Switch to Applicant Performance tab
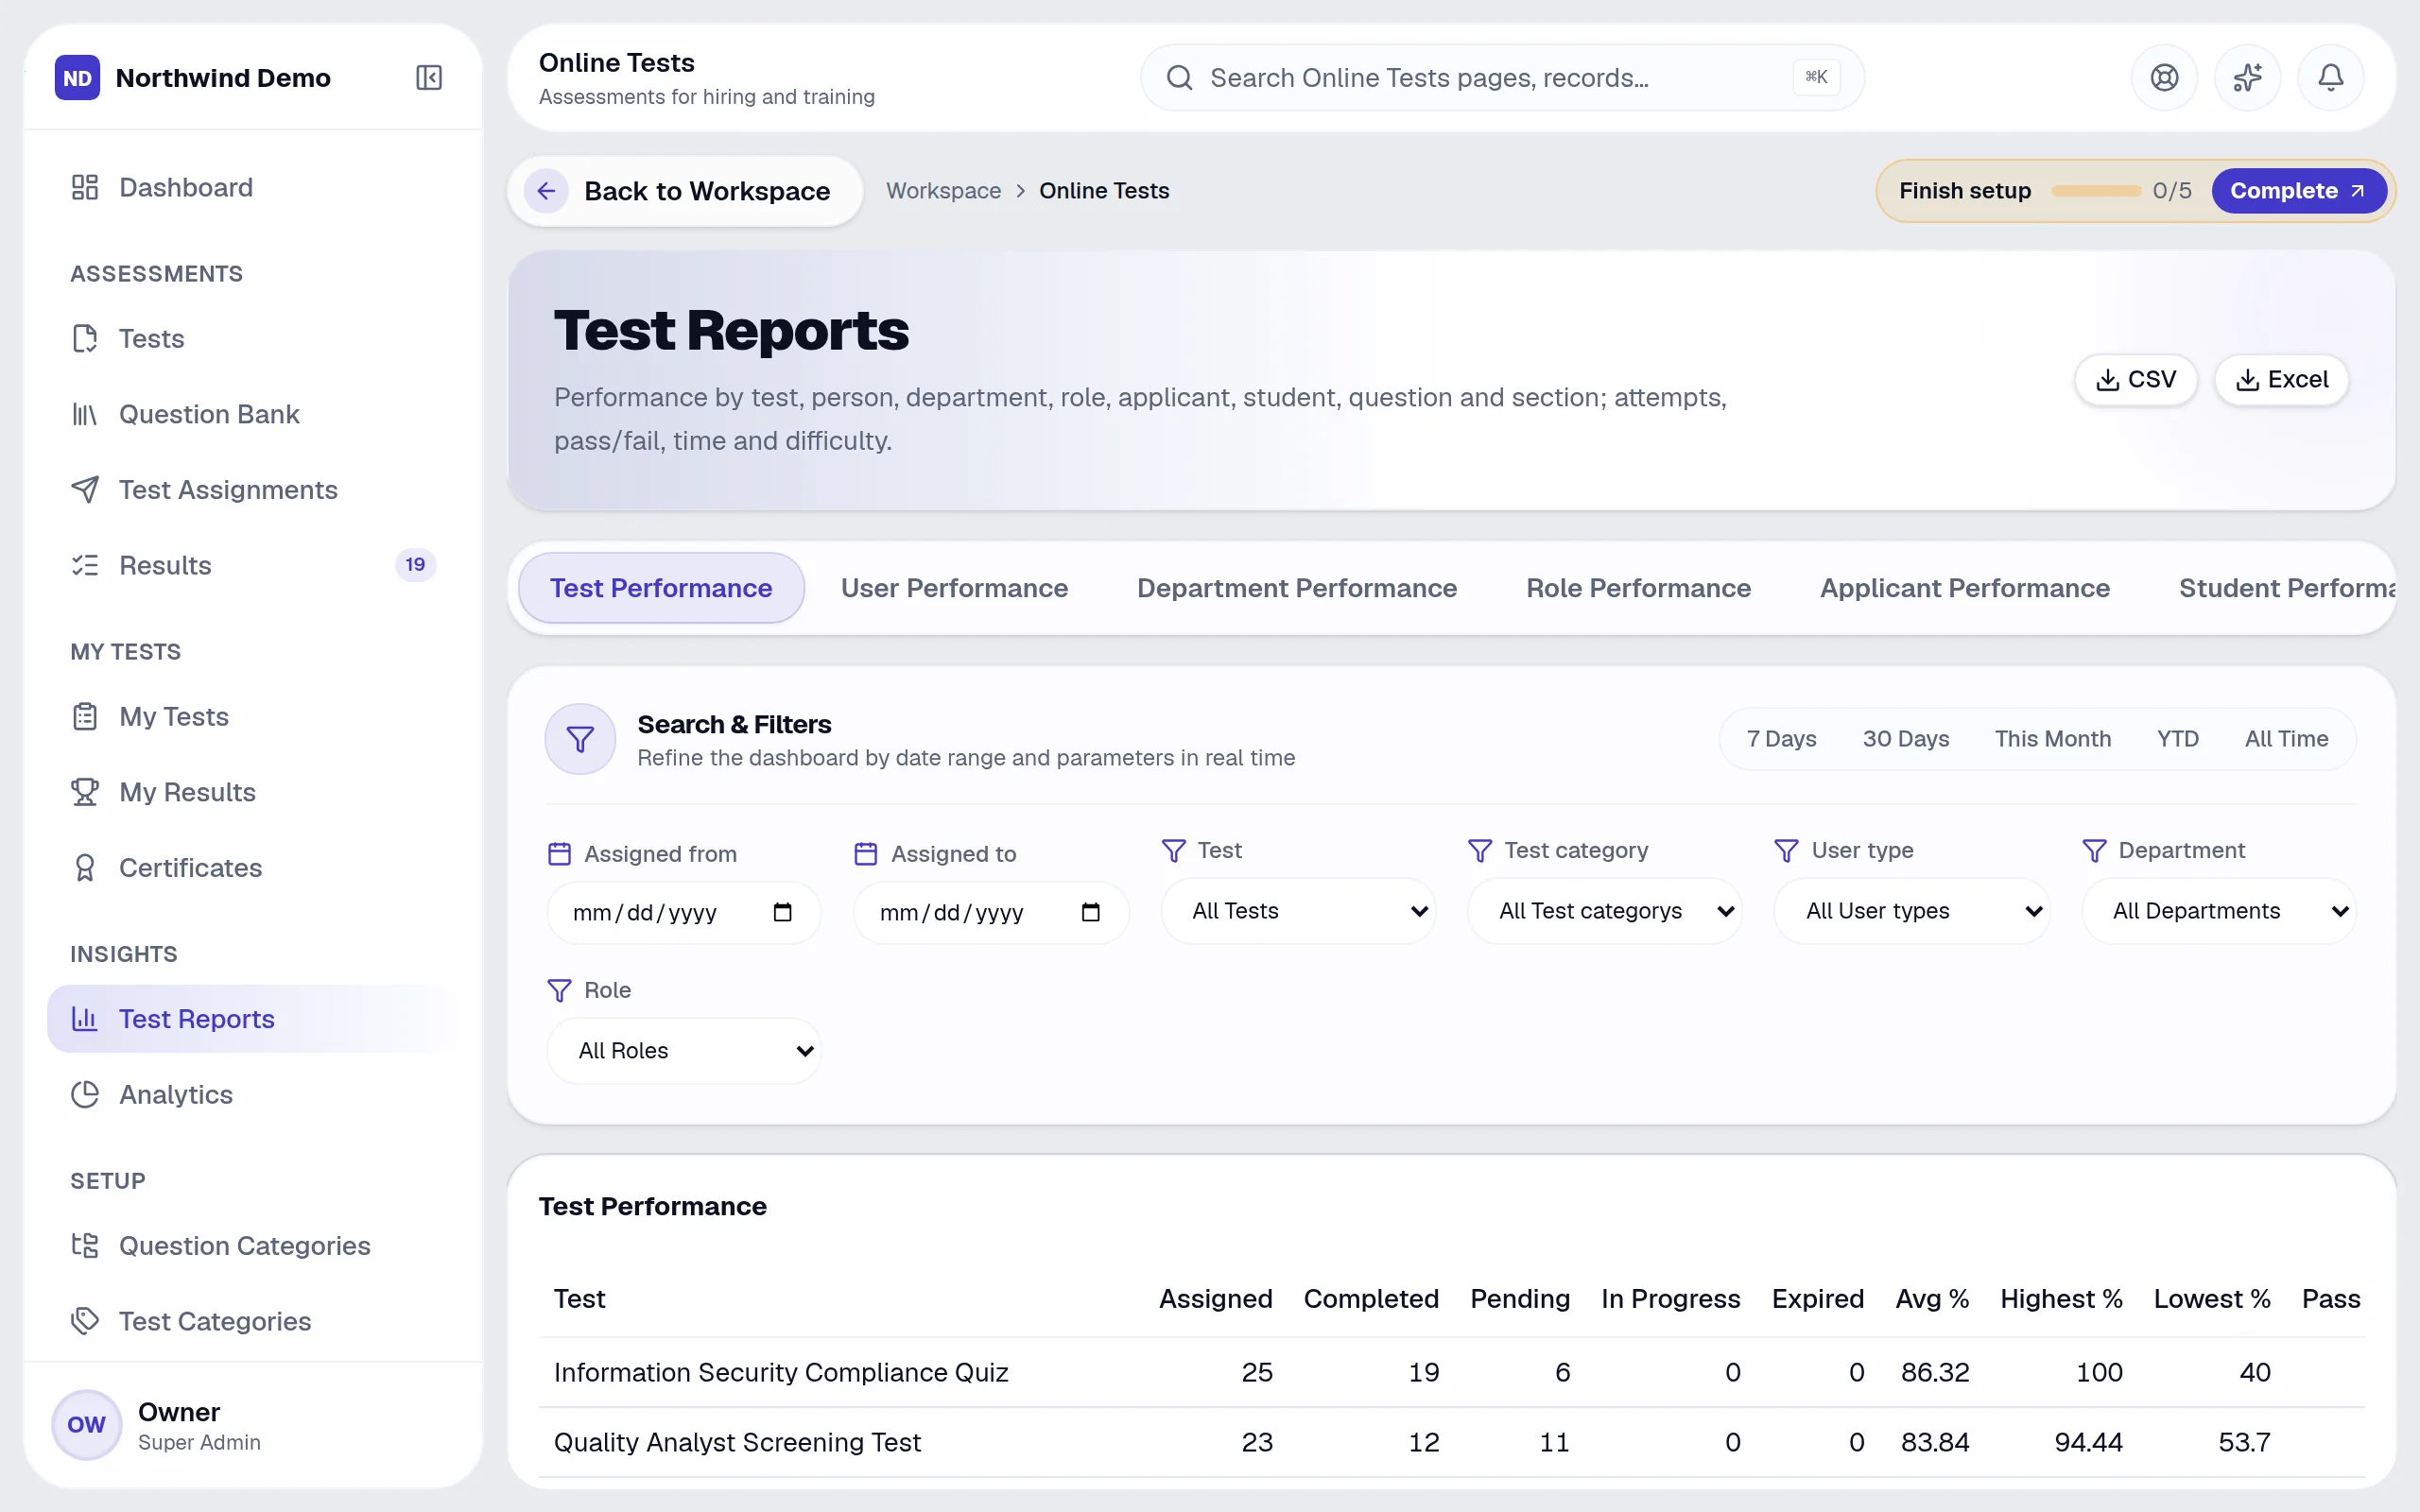2420x1512 pixels. (x=1964, y=588)
